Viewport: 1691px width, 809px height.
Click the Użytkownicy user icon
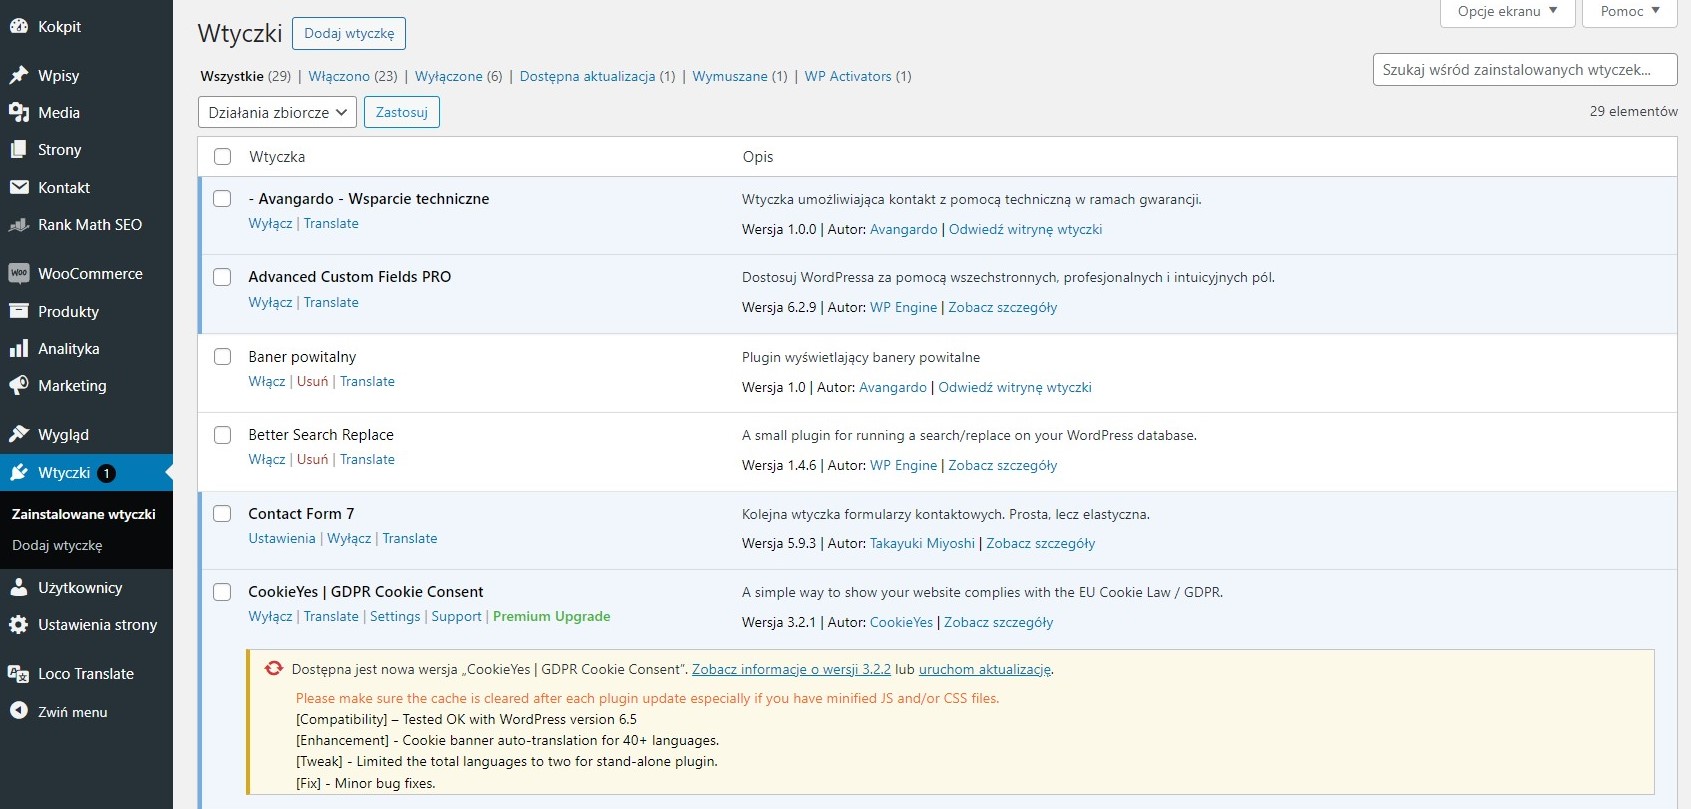pos(18,588)
